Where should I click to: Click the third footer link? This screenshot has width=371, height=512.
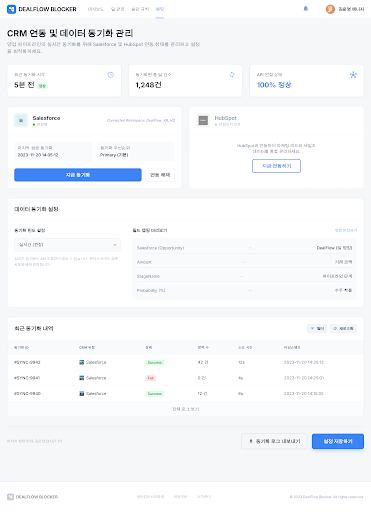[x=204, y=497]
